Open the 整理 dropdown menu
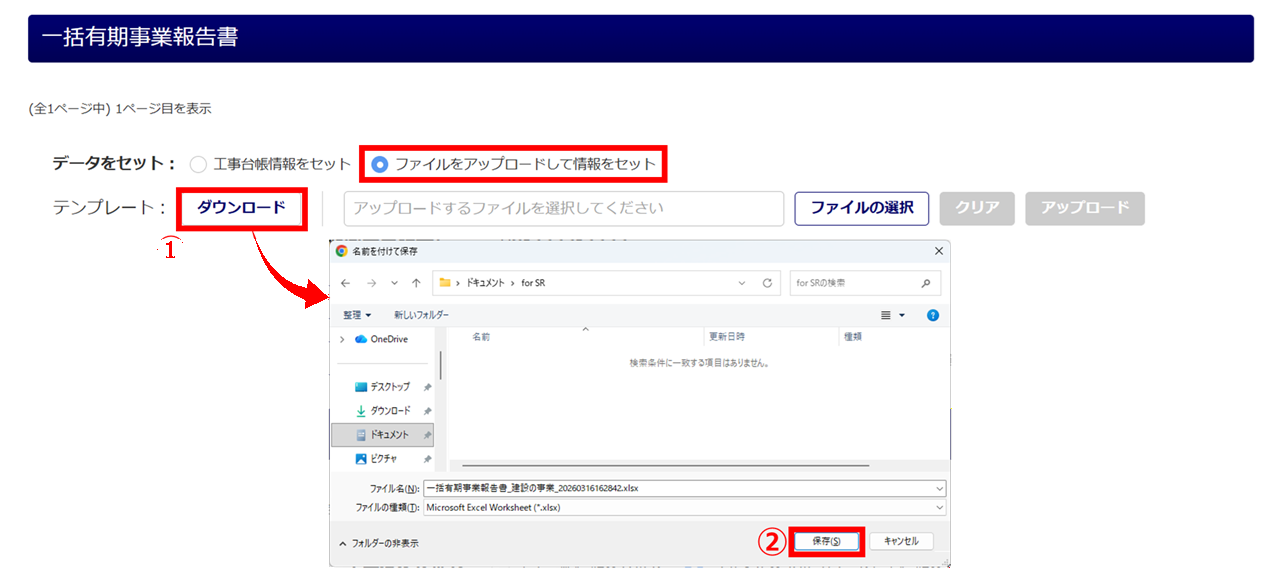The height and width of the screenshot is (579, 1280). click(x=357, y=315)
